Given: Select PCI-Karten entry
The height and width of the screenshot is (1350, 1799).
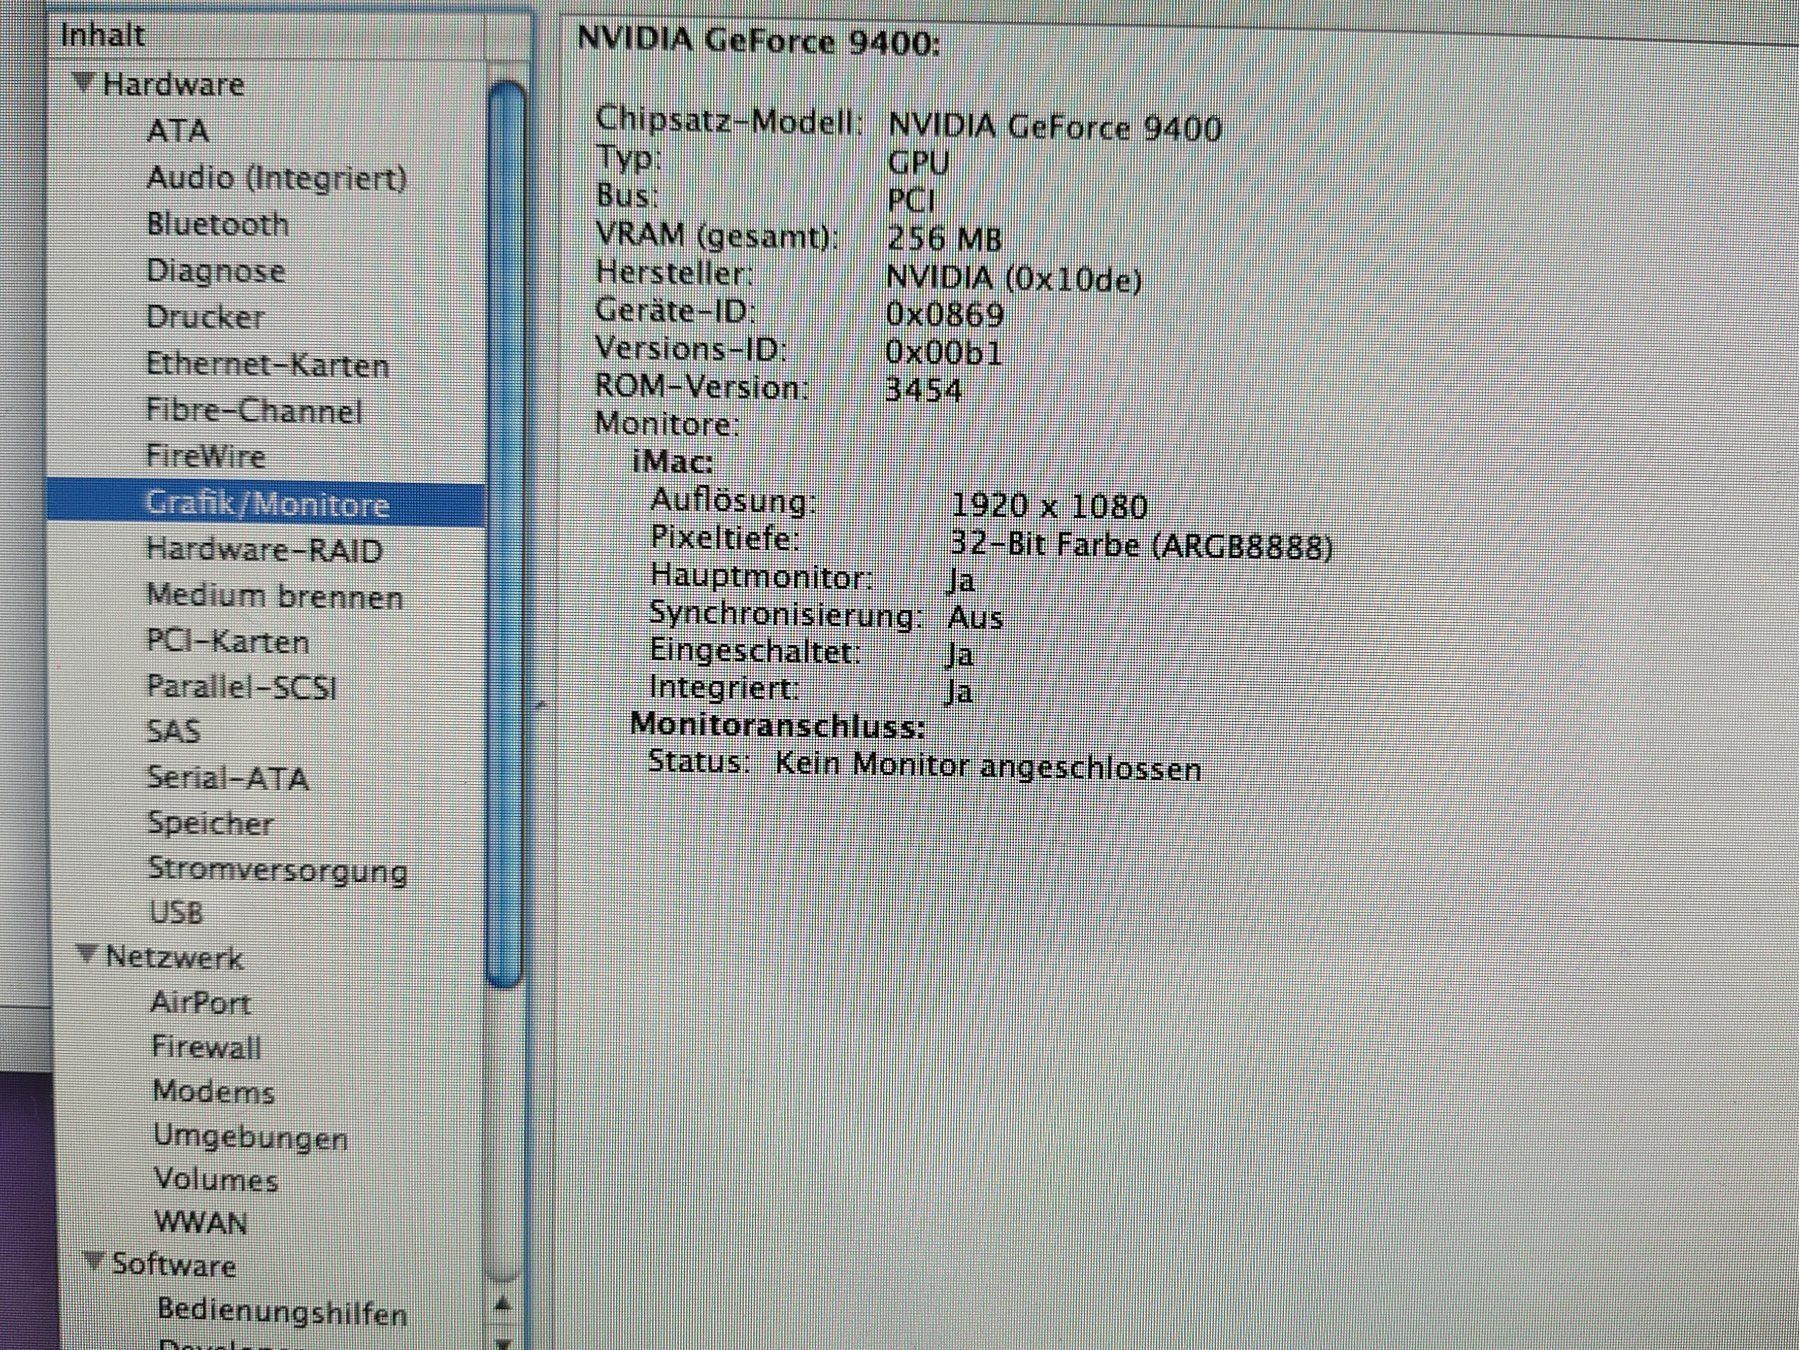Looking at the screenshot, I should coord(227,641).
